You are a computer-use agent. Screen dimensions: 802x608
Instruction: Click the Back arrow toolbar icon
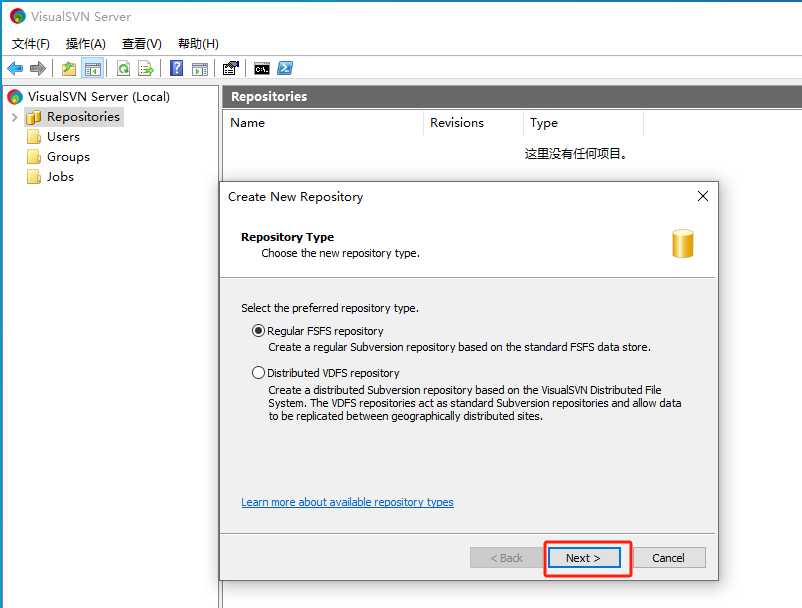(x=15, y=68)
